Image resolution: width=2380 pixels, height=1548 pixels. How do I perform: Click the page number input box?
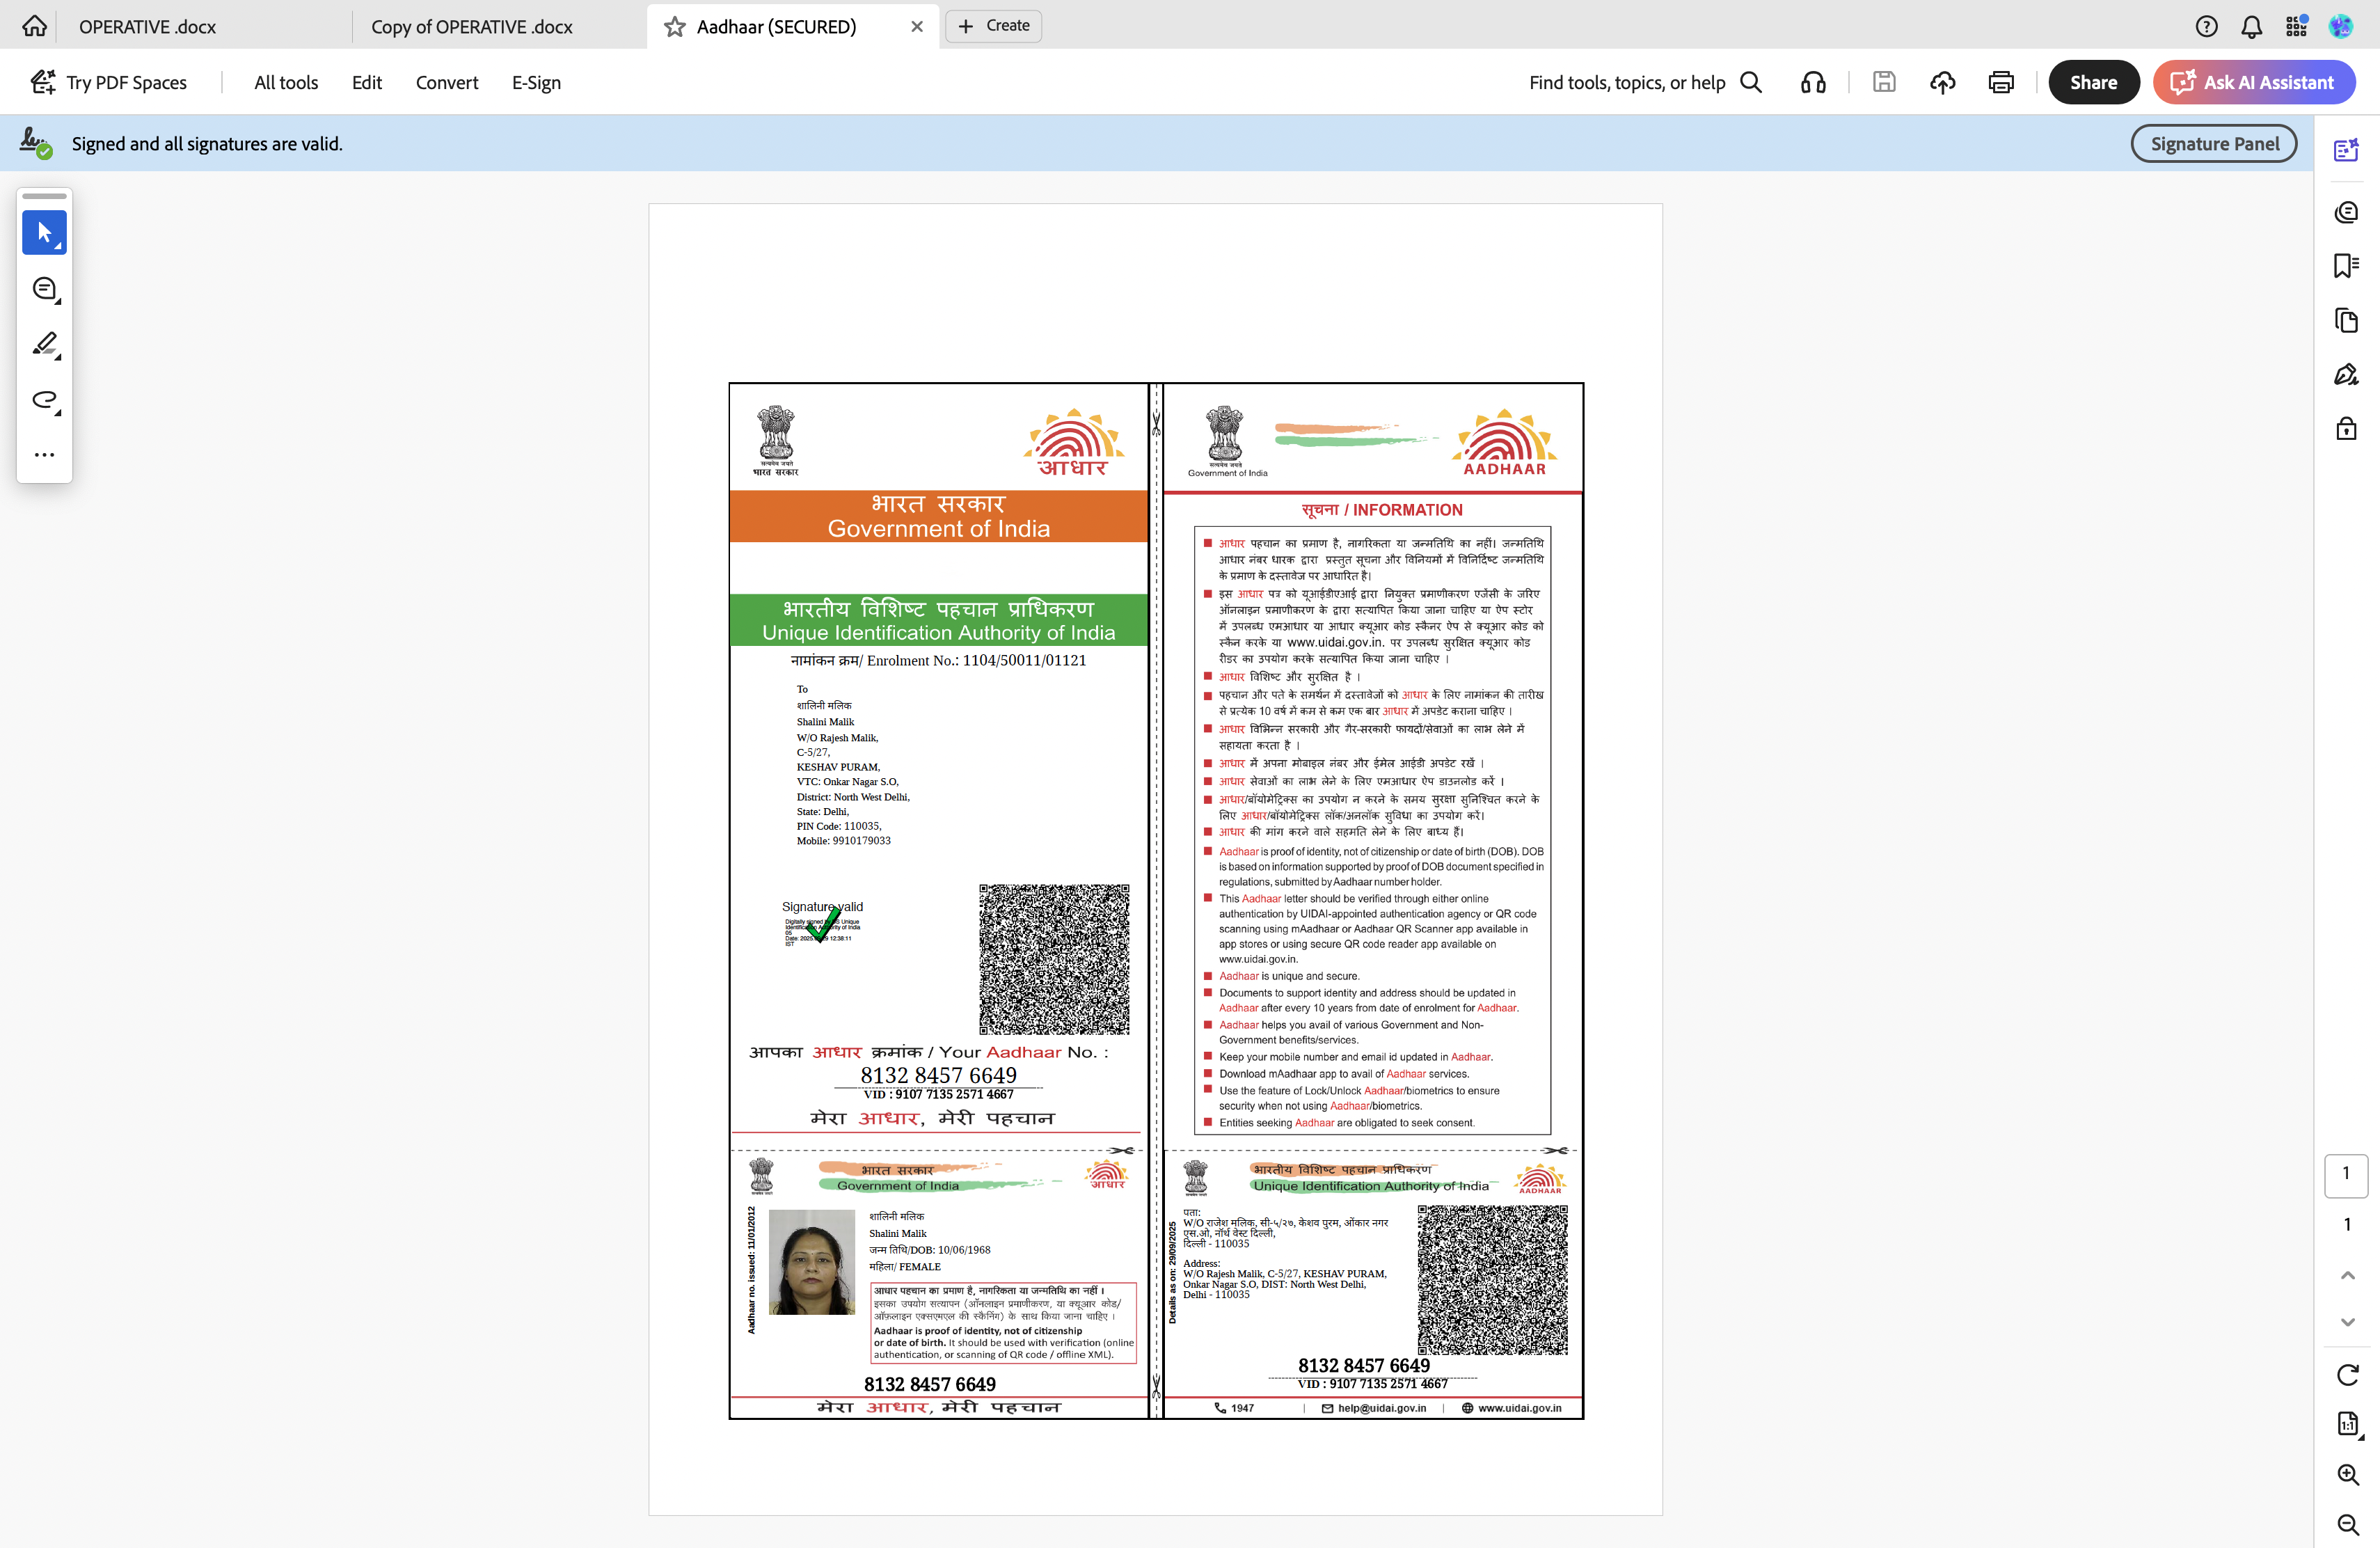2345,1174
